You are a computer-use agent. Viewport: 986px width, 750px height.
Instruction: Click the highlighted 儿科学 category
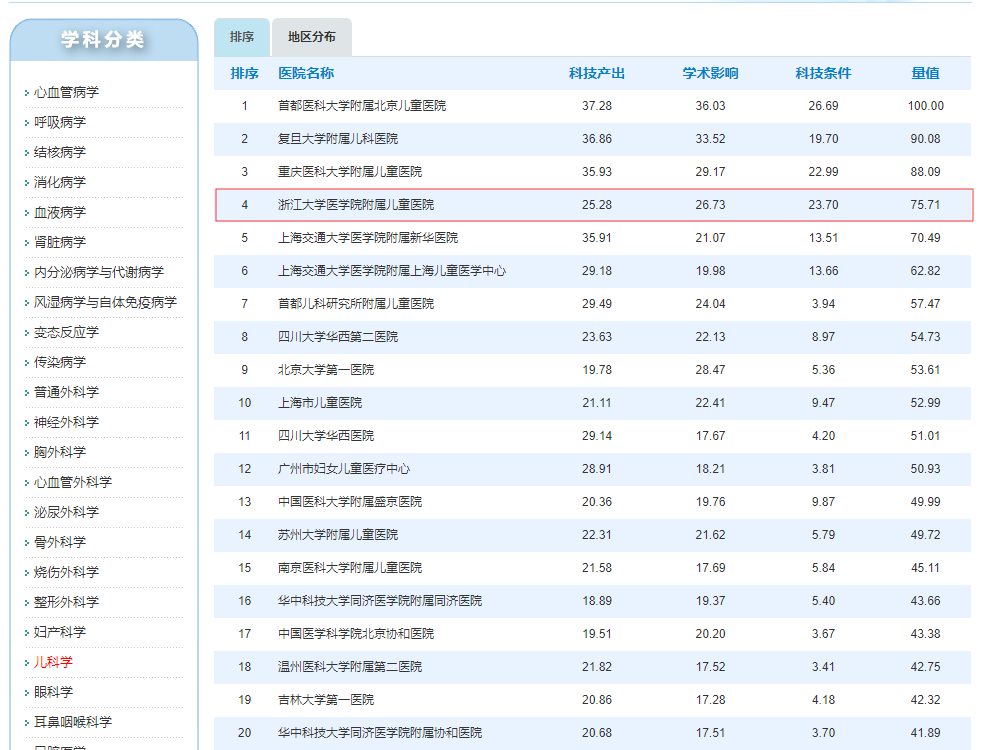pos(53,662)
